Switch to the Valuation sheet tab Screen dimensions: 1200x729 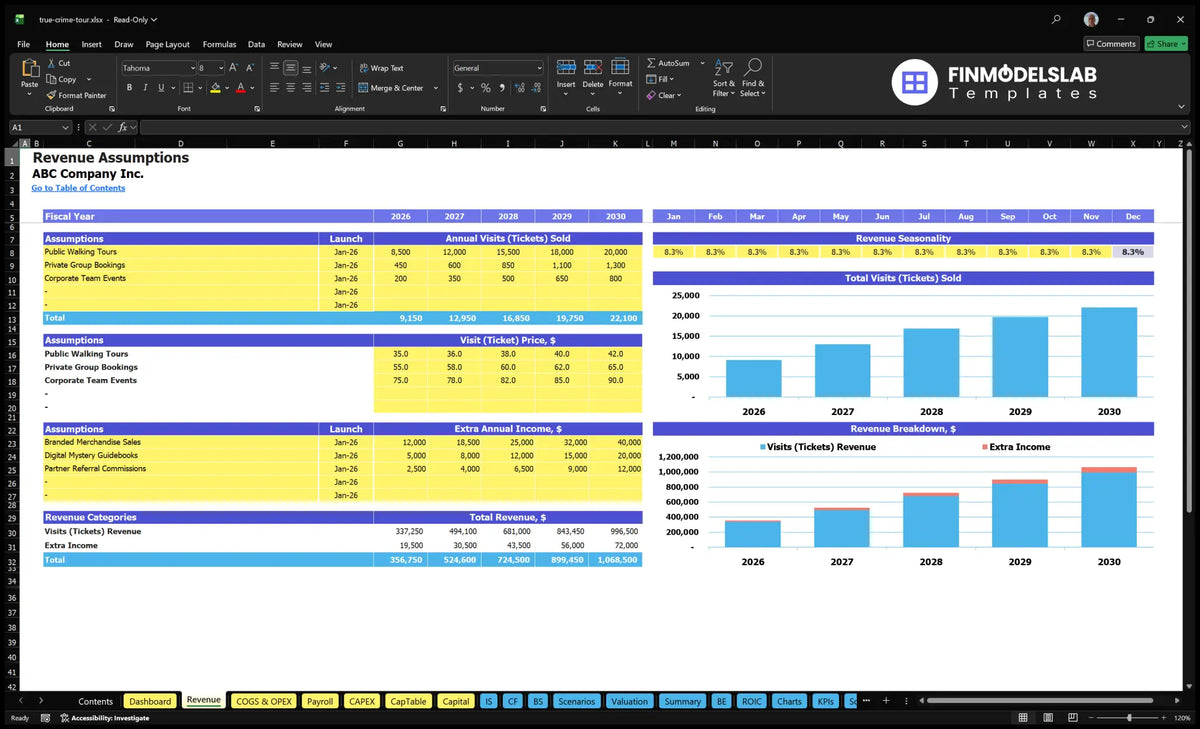click(629, 701)
